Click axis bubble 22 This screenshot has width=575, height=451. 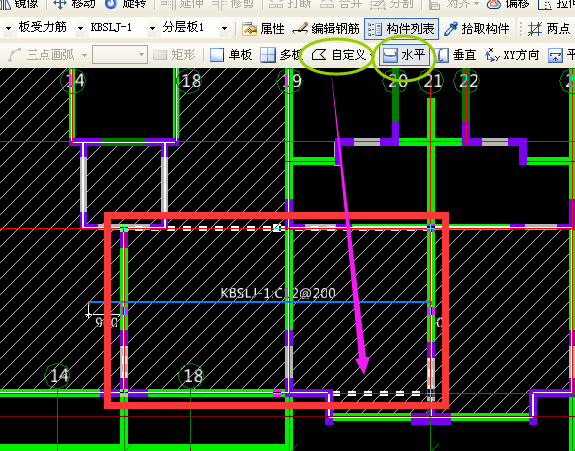pyautogui.click(x=466, y=81)
